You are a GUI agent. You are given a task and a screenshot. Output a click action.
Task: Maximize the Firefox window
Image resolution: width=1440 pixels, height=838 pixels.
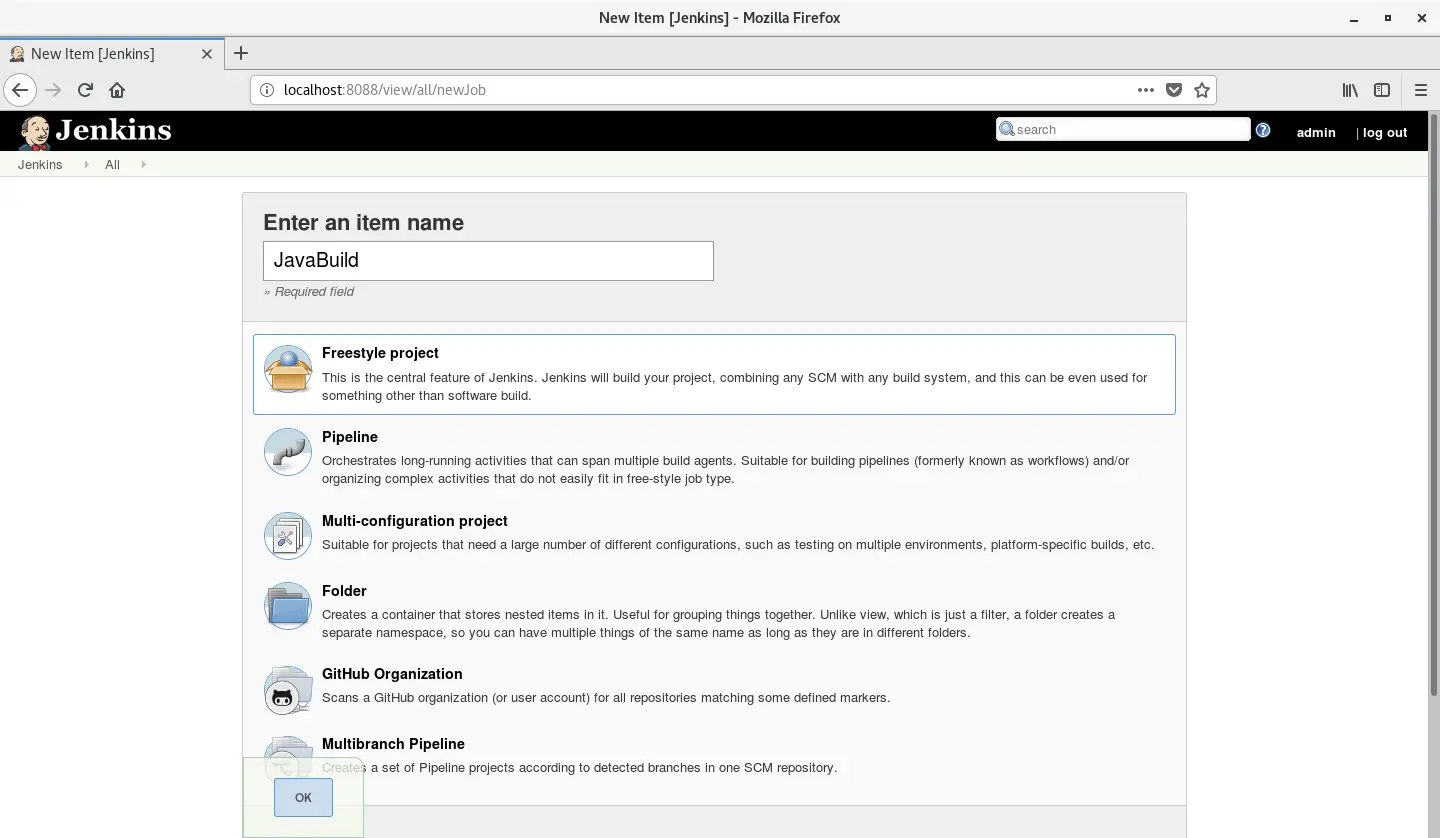[x=1388, y=18]
